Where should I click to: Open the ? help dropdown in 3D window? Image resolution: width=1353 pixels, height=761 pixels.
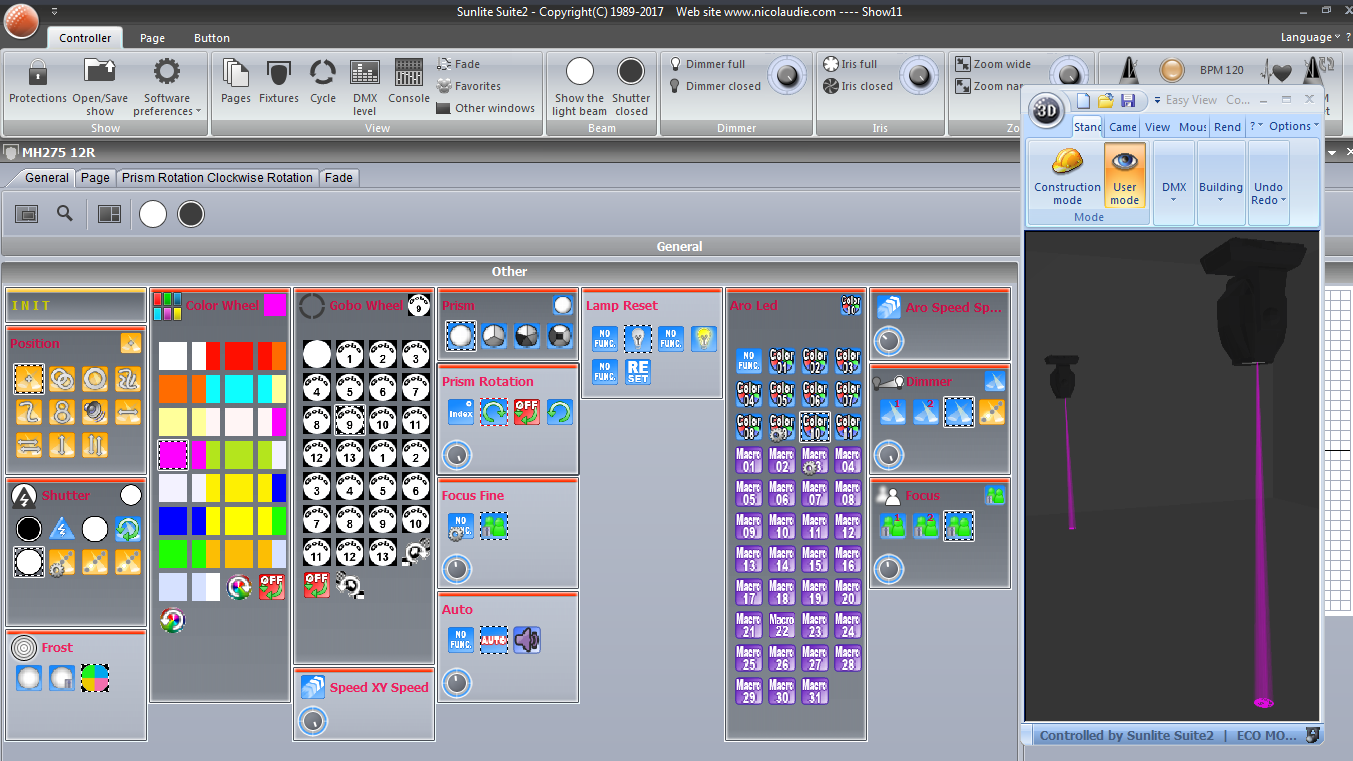[x=1256, y=126]
